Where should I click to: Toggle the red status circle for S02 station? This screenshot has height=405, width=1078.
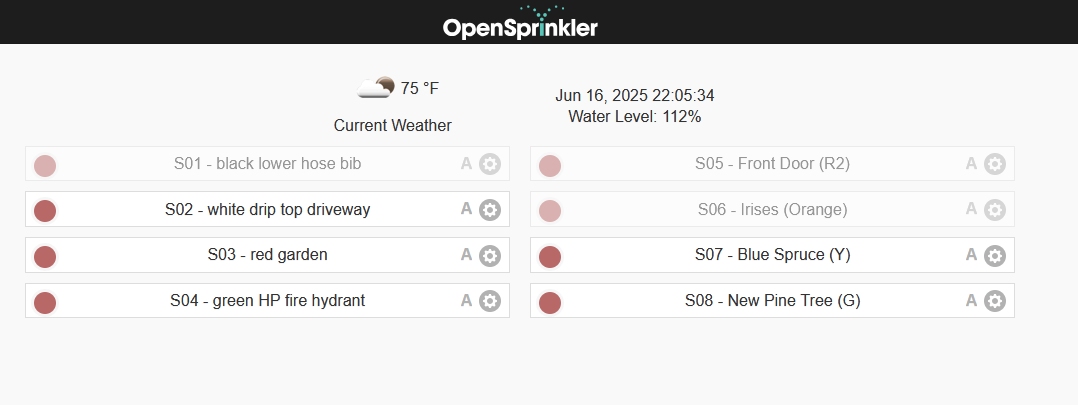click(x=45, y=210)
